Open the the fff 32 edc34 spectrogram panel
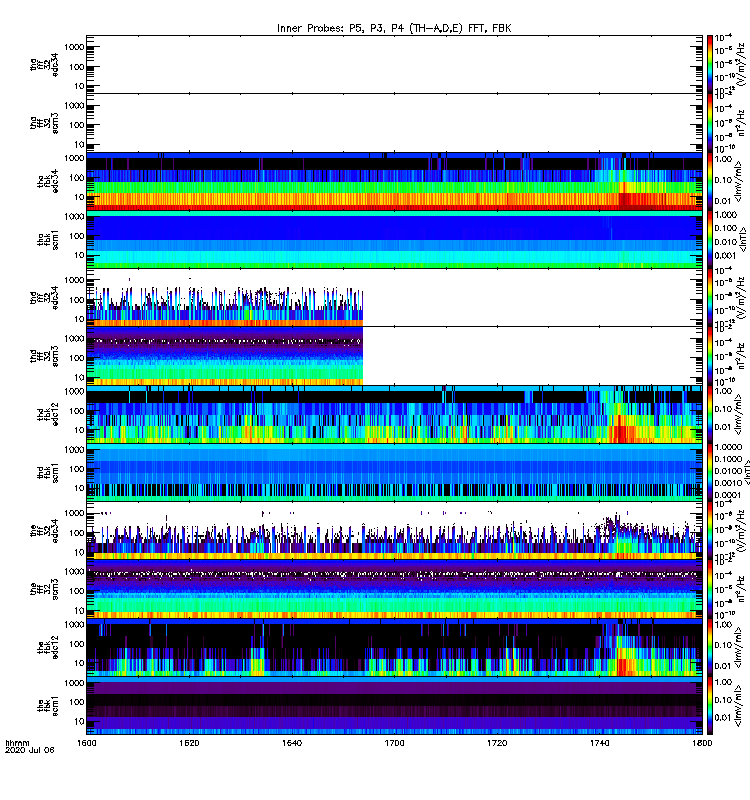750x800 pixels. click(x=394, y=531)
